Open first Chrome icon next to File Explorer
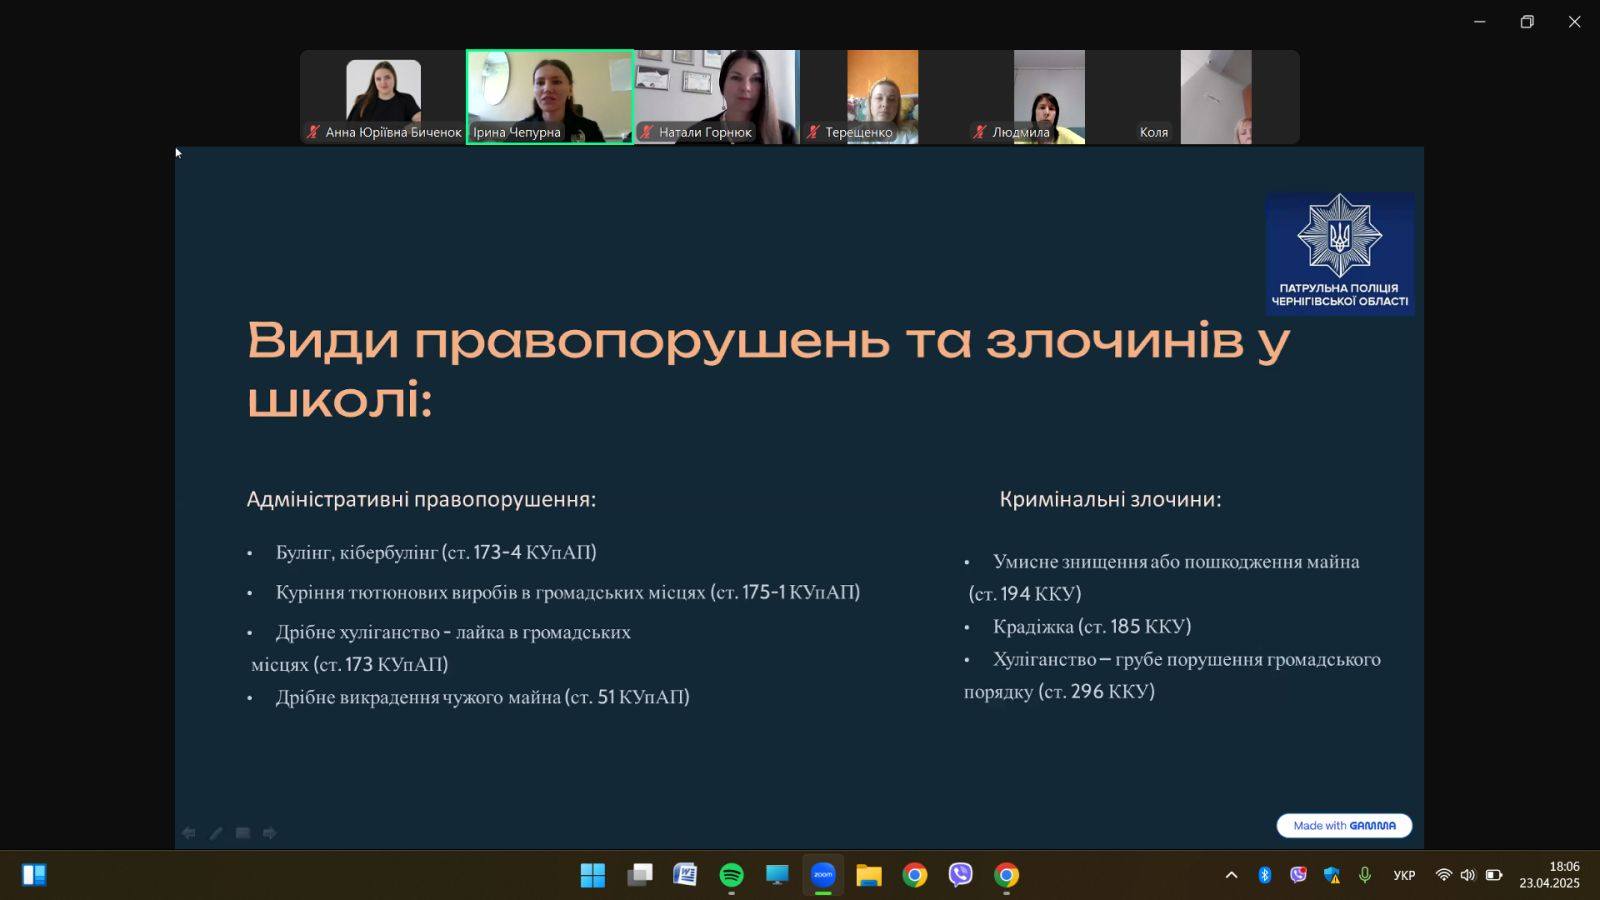Image resolution: width=1600 pixels, height=900 pixels. pos(915,875)
